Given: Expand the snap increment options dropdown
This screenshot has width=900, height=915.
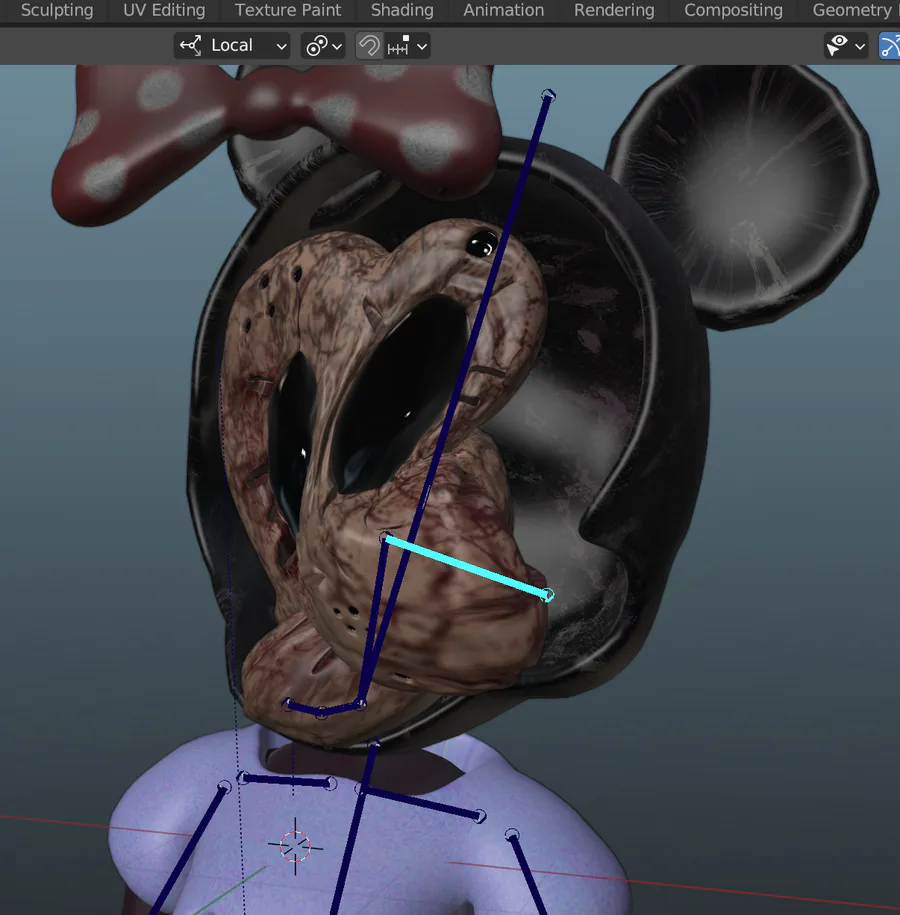Looking at the screenshot, I should 408,46.
